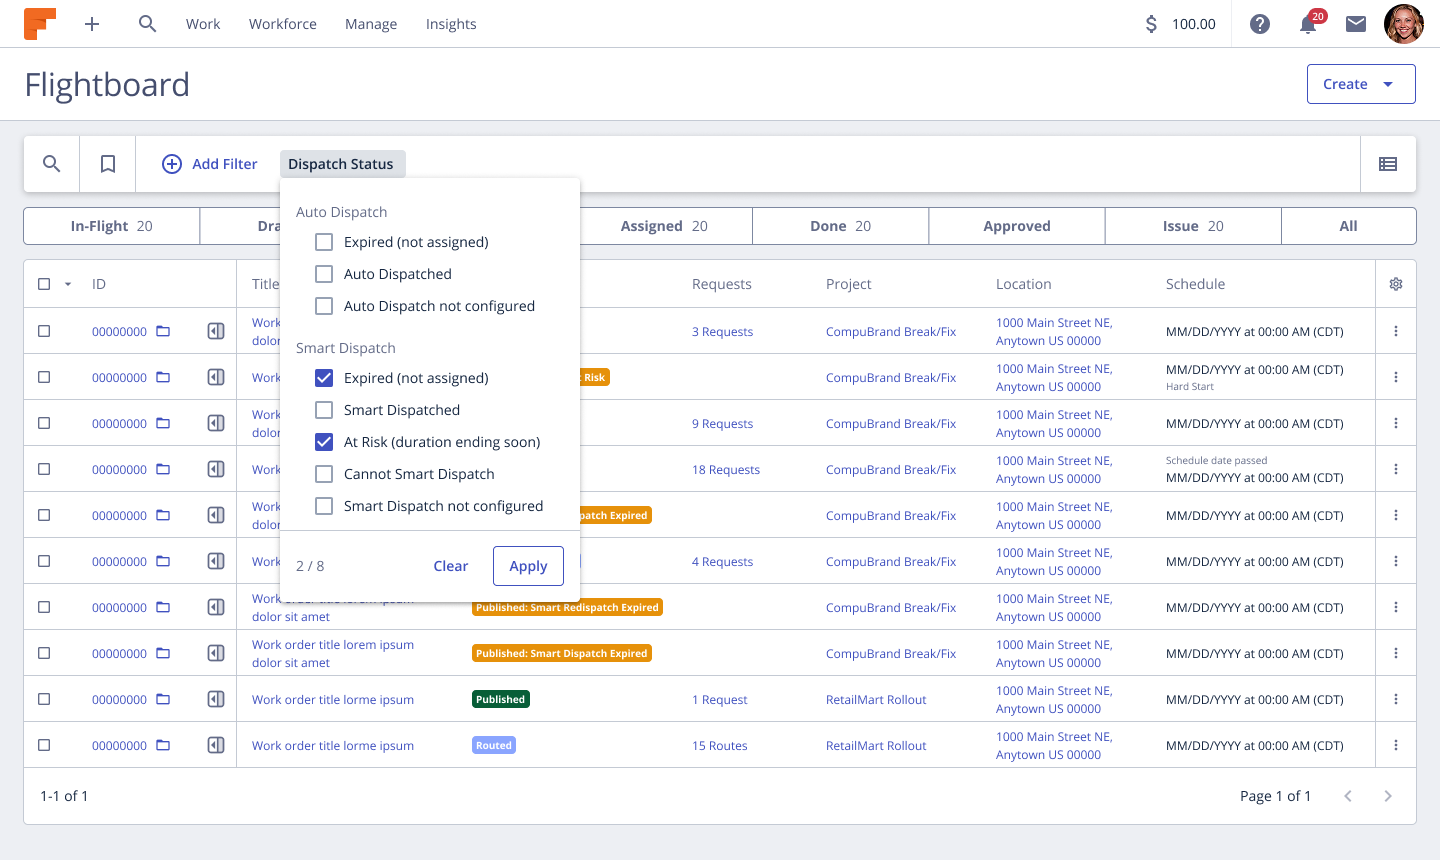Switch to the Approved tab

coord(1017,226)
